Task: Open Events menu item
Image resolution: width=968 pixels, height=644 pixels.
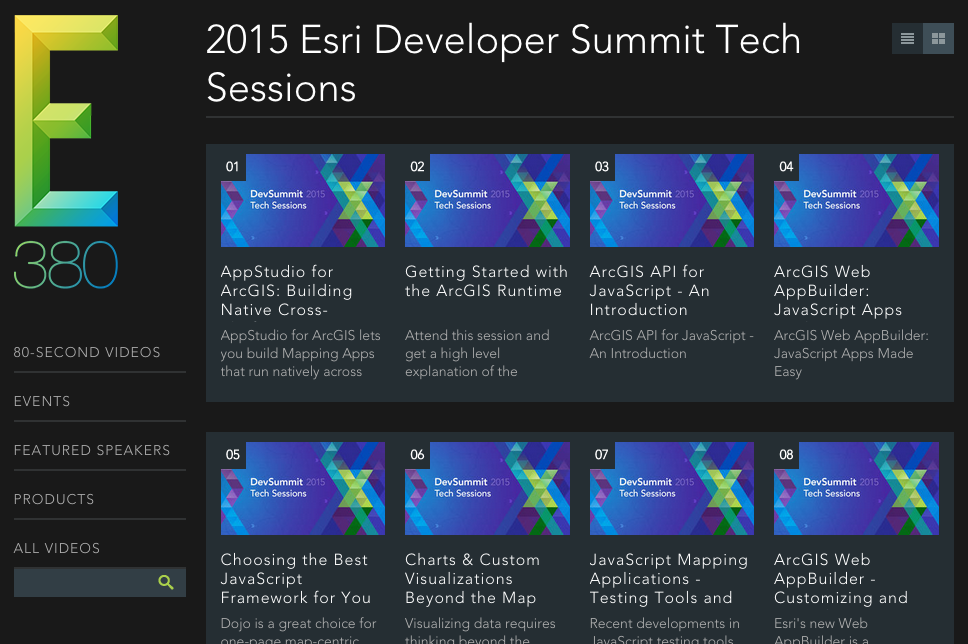Action: (x=42, y=401)
